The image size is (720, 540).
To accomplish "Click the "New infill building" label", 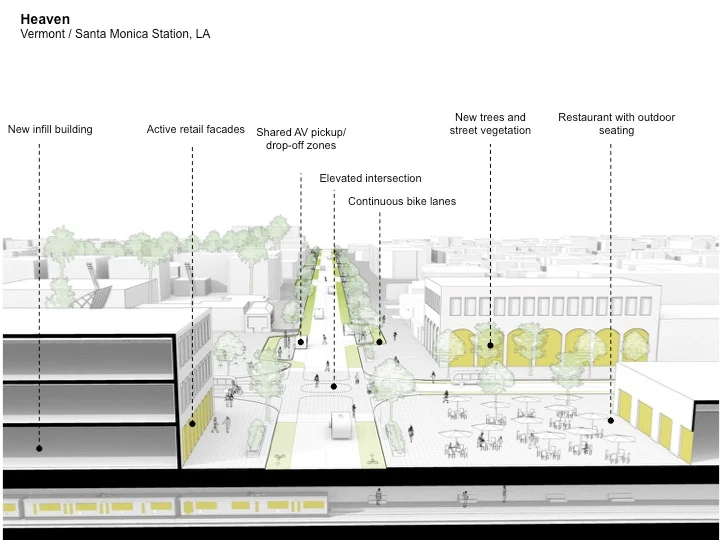I will click(50, 129).
